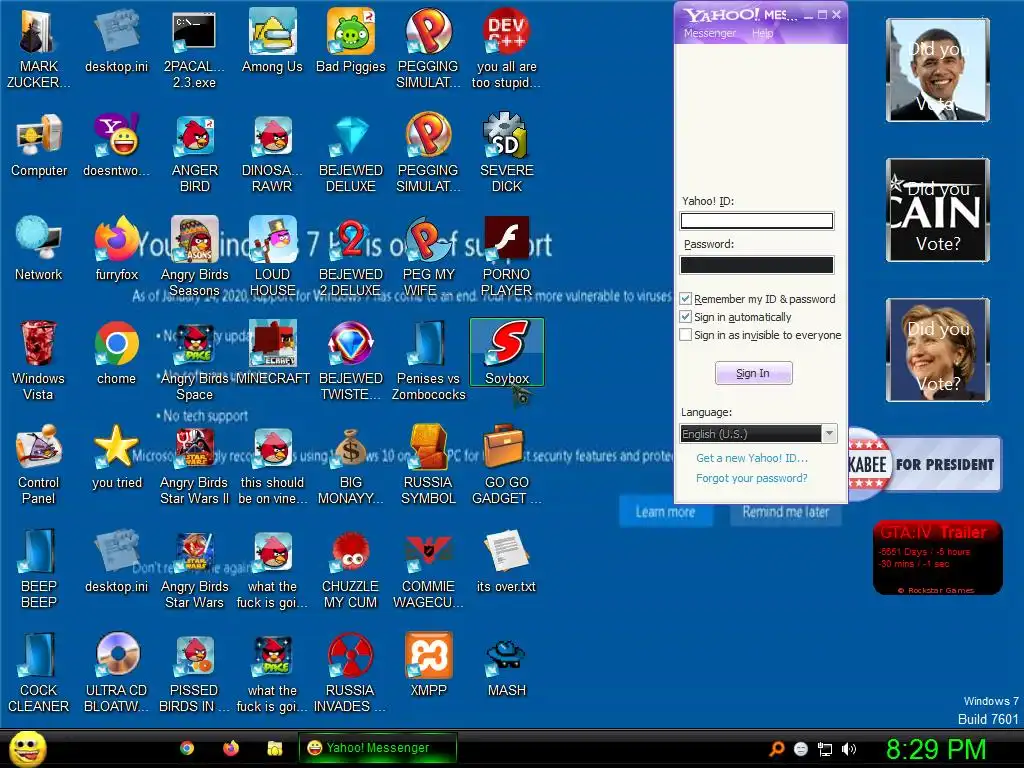Click the tray search magnifier icon
This screenshot has width=1024, height=768.
776,749
